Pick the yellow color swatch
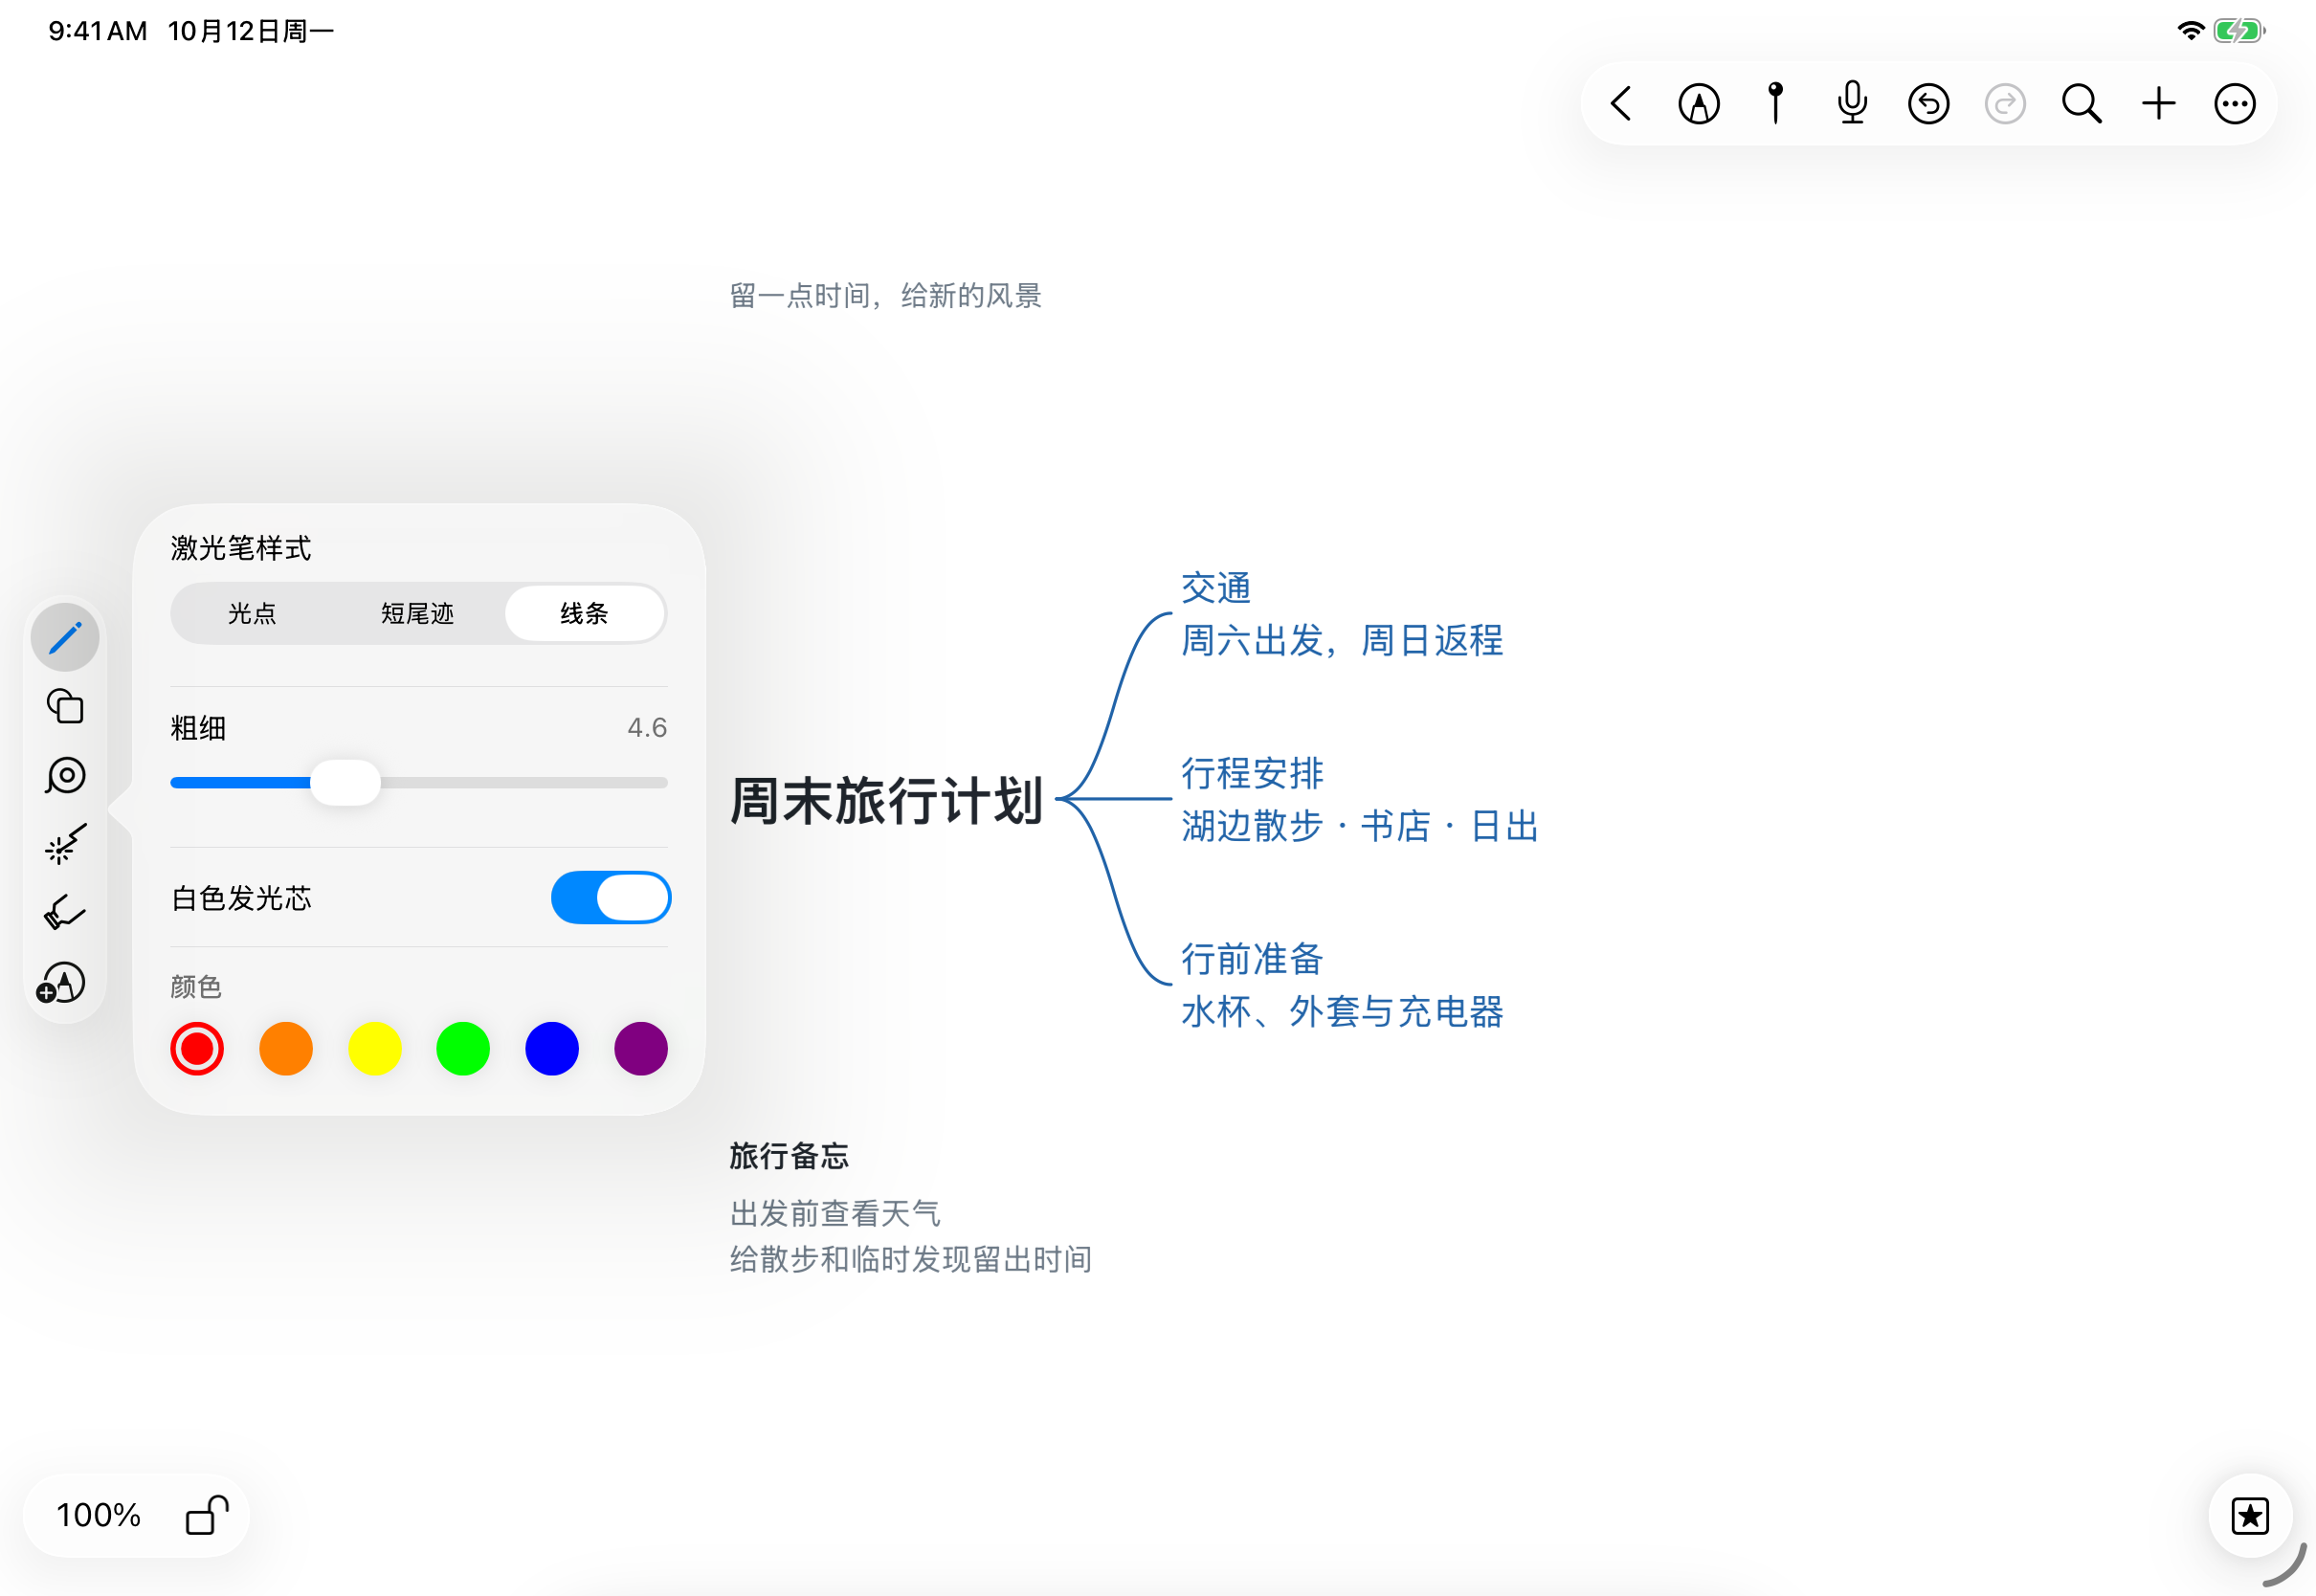Image resolution: width=2316 pixels, height=1596 pixels. 375,1048
